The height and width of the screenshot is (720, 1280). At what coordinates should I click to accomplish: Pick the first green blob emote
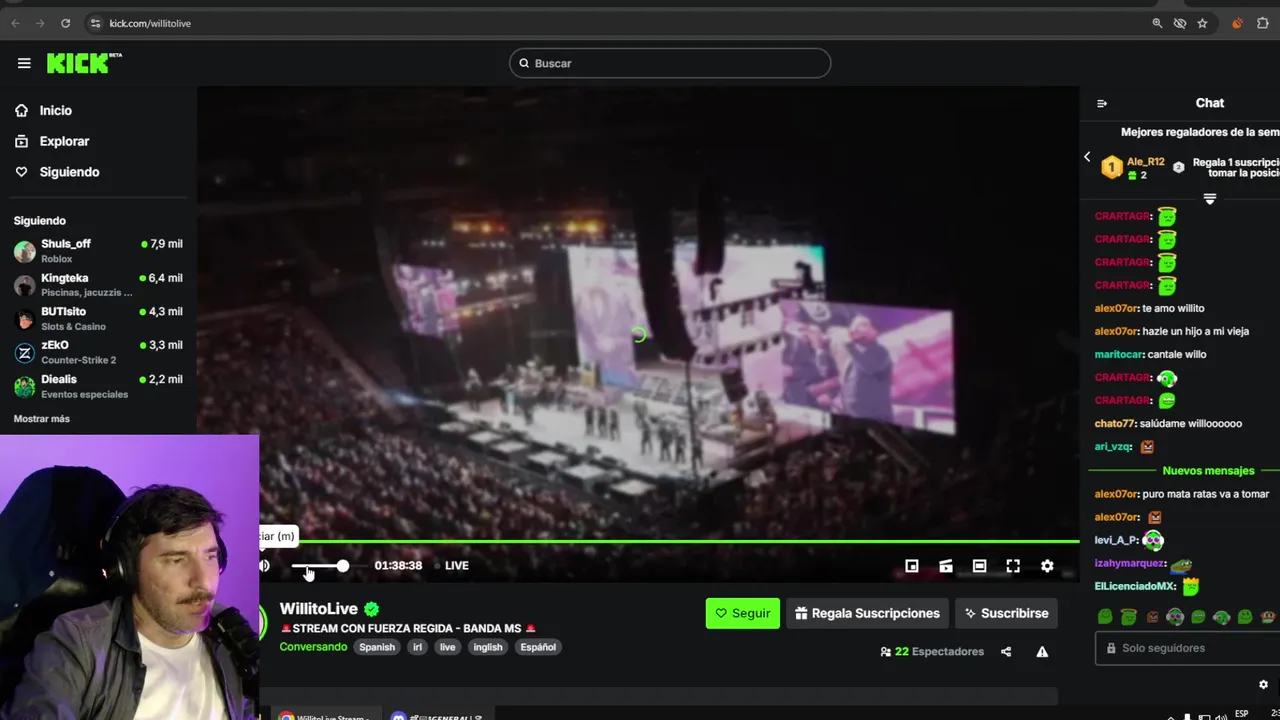click(x=1105, y=618)
